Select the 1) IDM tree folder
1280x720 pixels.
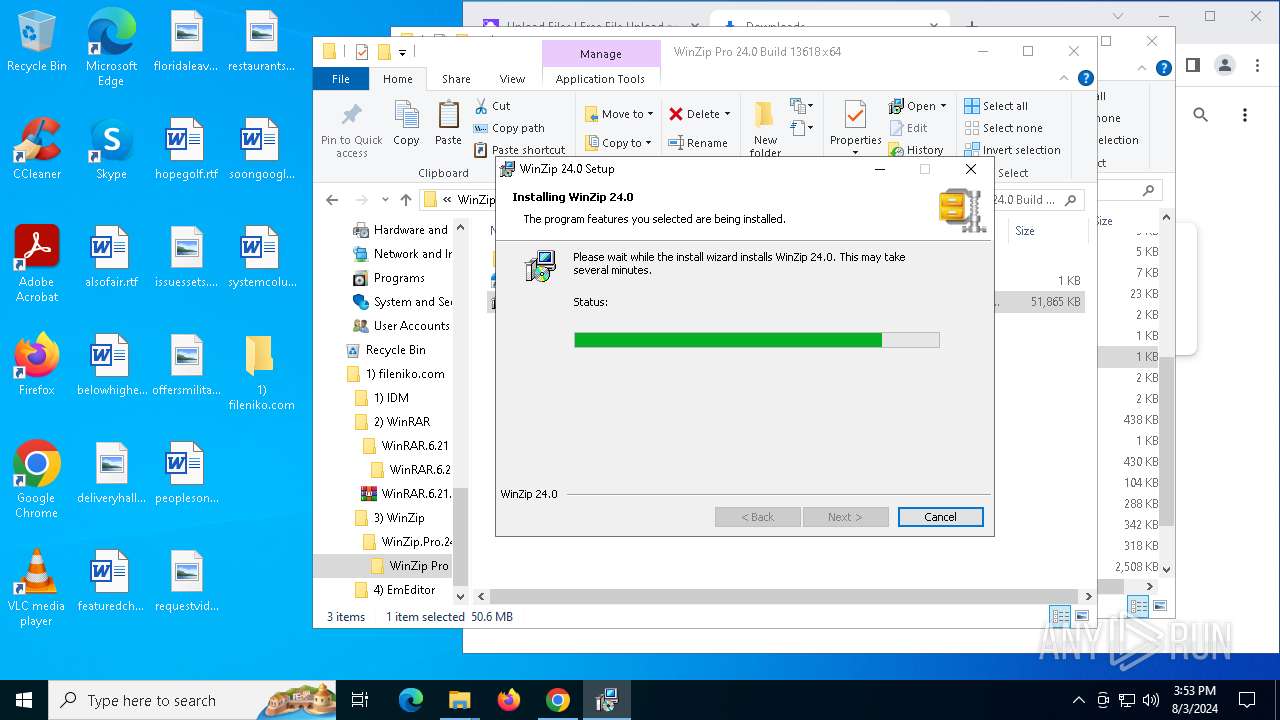tap(382, 398)
